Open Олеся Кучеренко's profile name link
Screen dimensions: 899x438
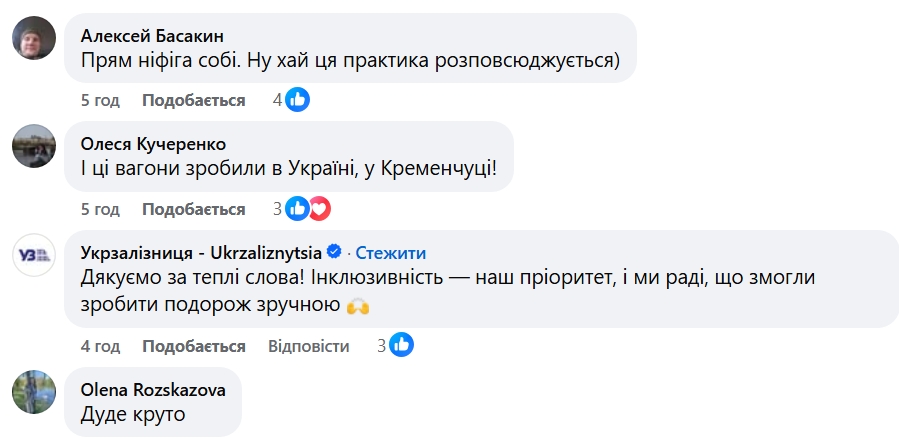pos(153,141)
